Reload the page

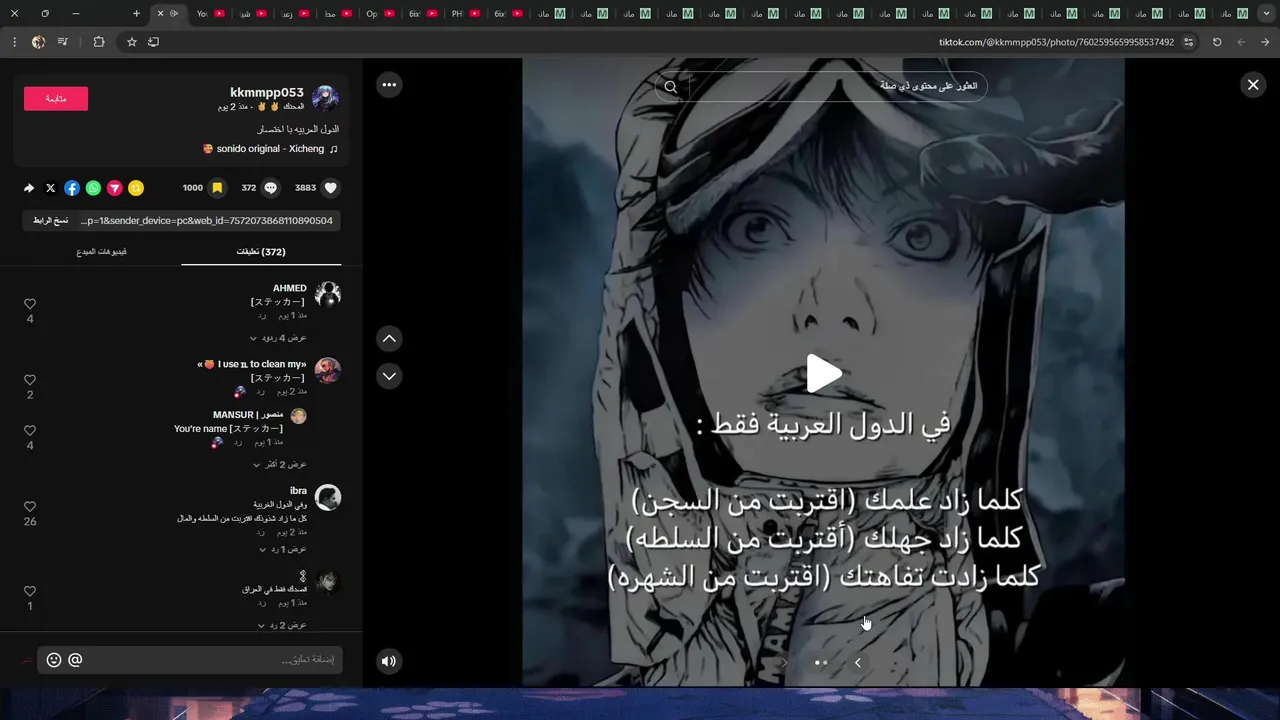1217,42
